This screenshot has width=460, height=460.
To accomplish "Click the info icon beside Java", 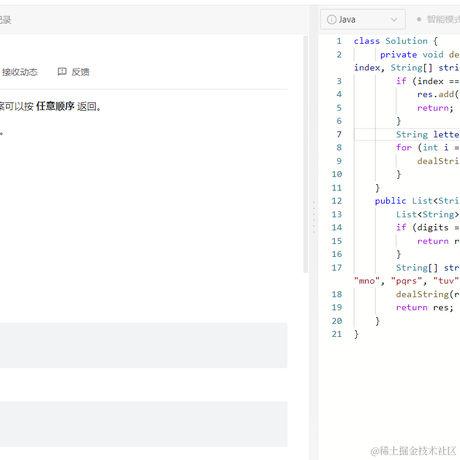I will [331, 20].
